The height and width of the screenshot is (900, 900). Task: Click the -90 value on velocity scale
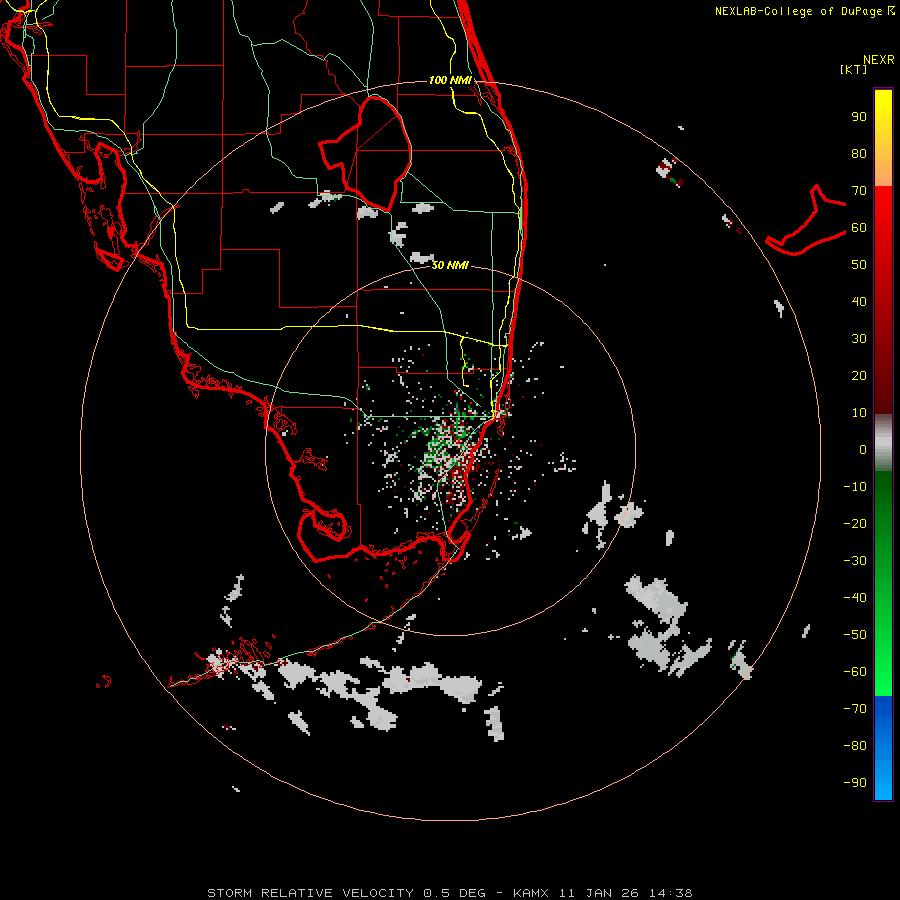855,783
